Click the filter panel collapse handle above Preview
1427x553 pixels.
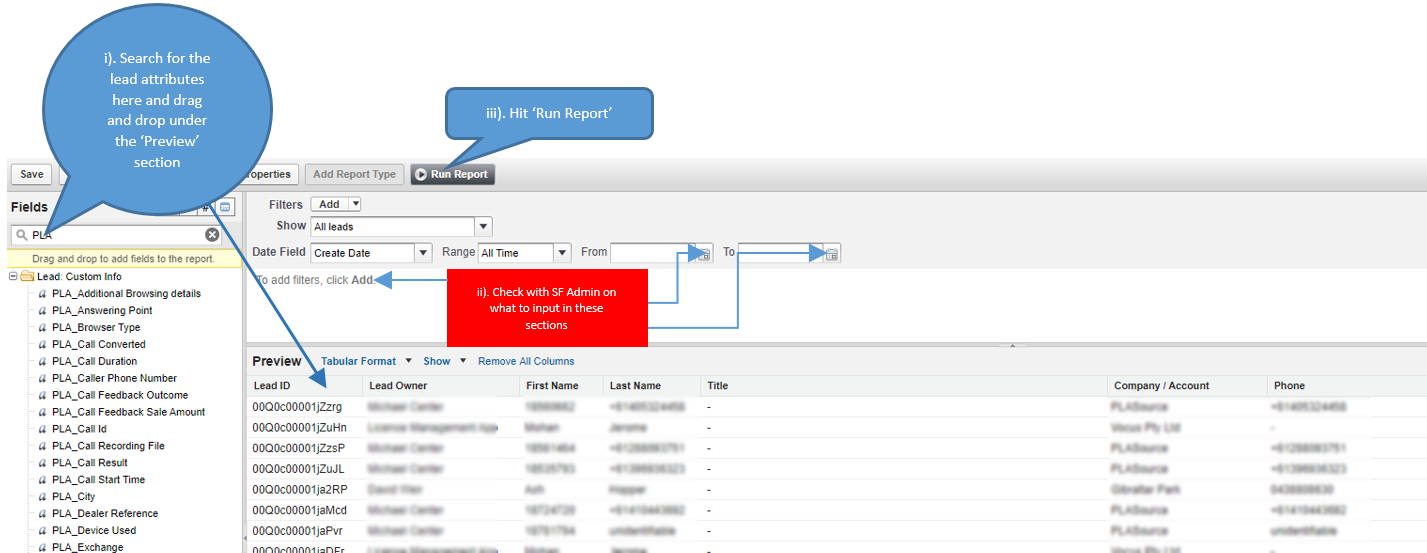click(x=1011, y=345)
